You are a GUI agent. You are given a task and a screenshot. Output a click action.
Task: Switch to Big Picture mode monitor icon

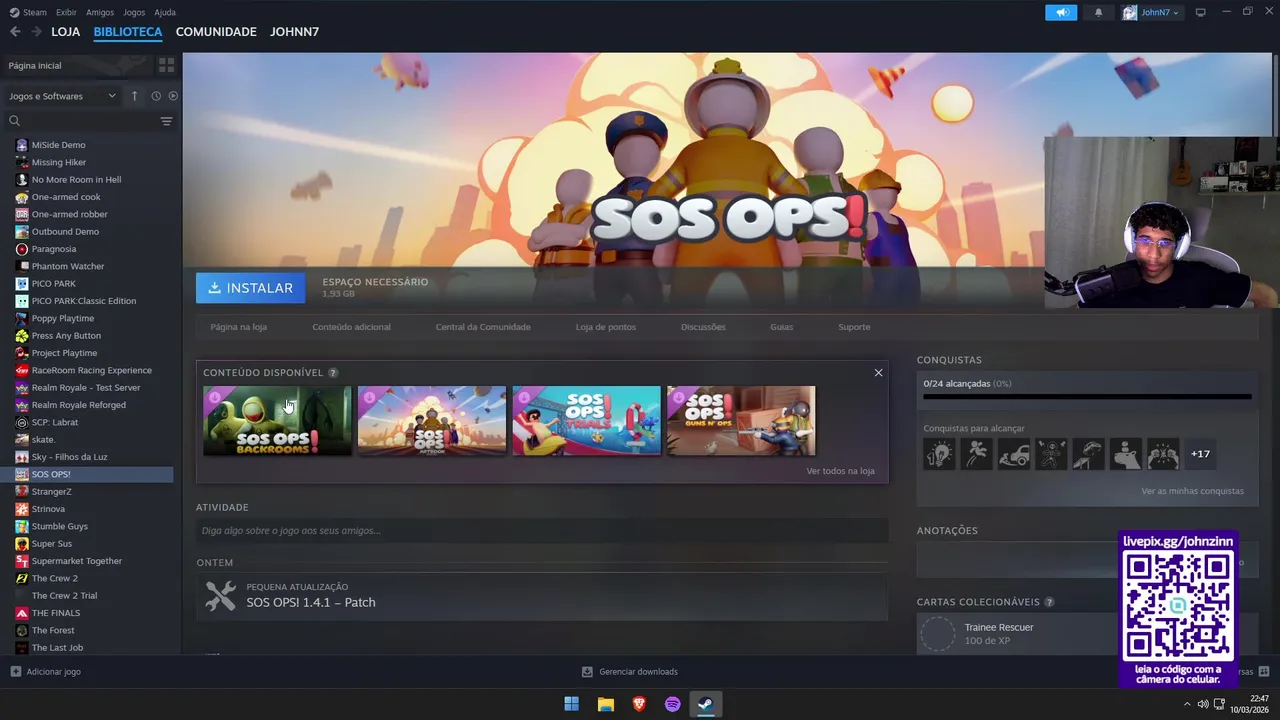pyautogui.click(x=1201, y=12)
